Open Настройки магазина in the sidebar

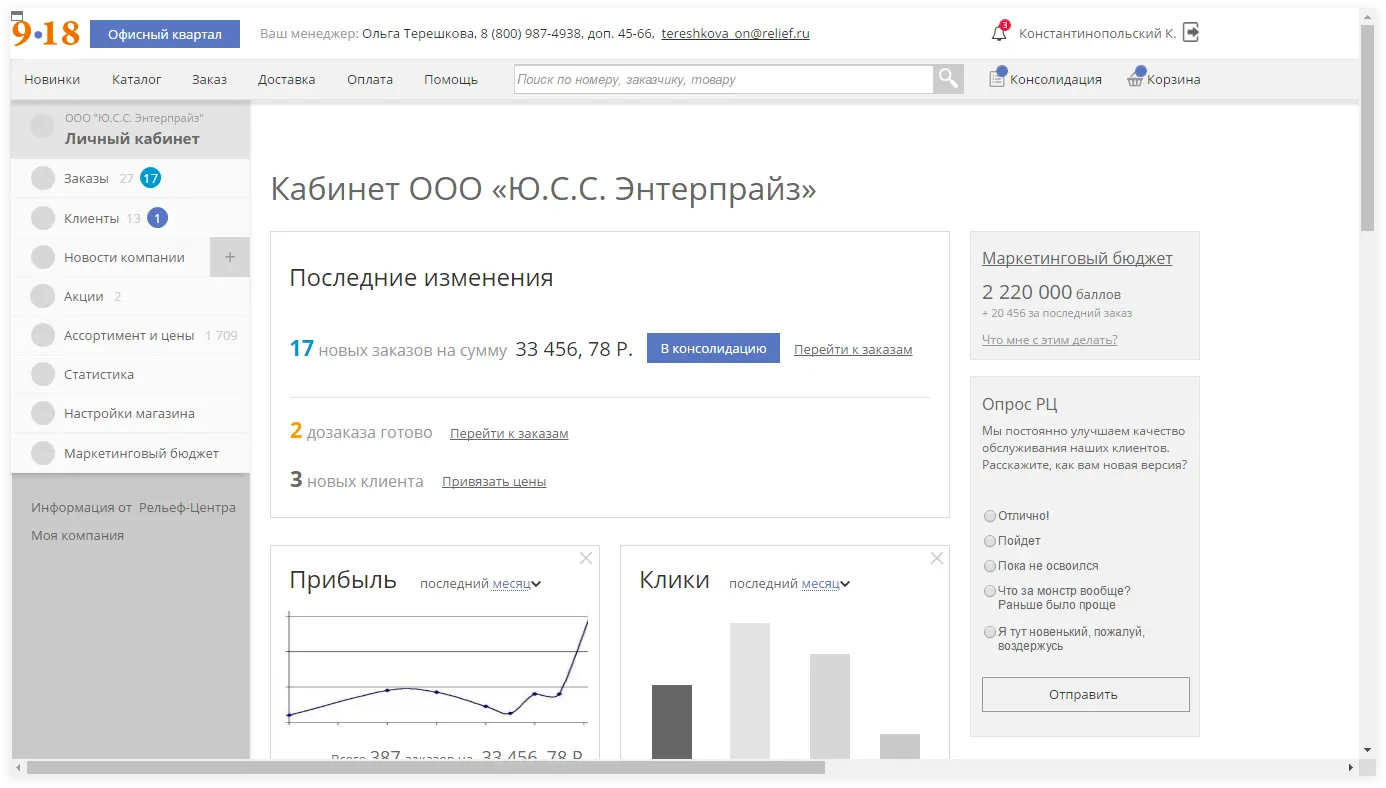point(130,413)
